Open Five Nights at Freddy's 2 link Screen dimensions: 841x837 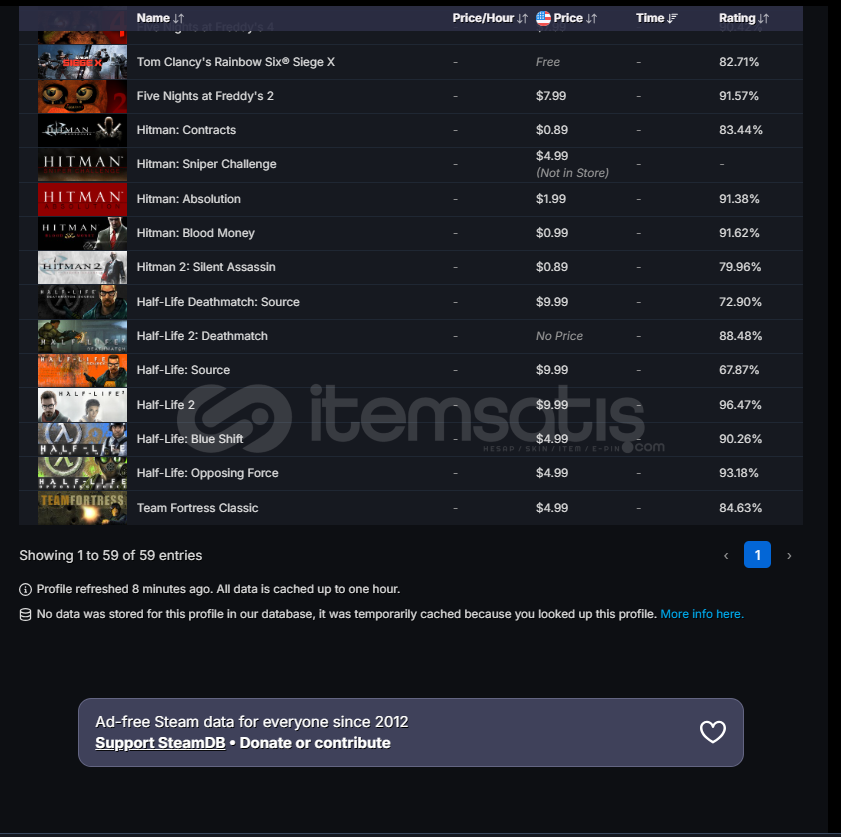(x=205, y=96)
